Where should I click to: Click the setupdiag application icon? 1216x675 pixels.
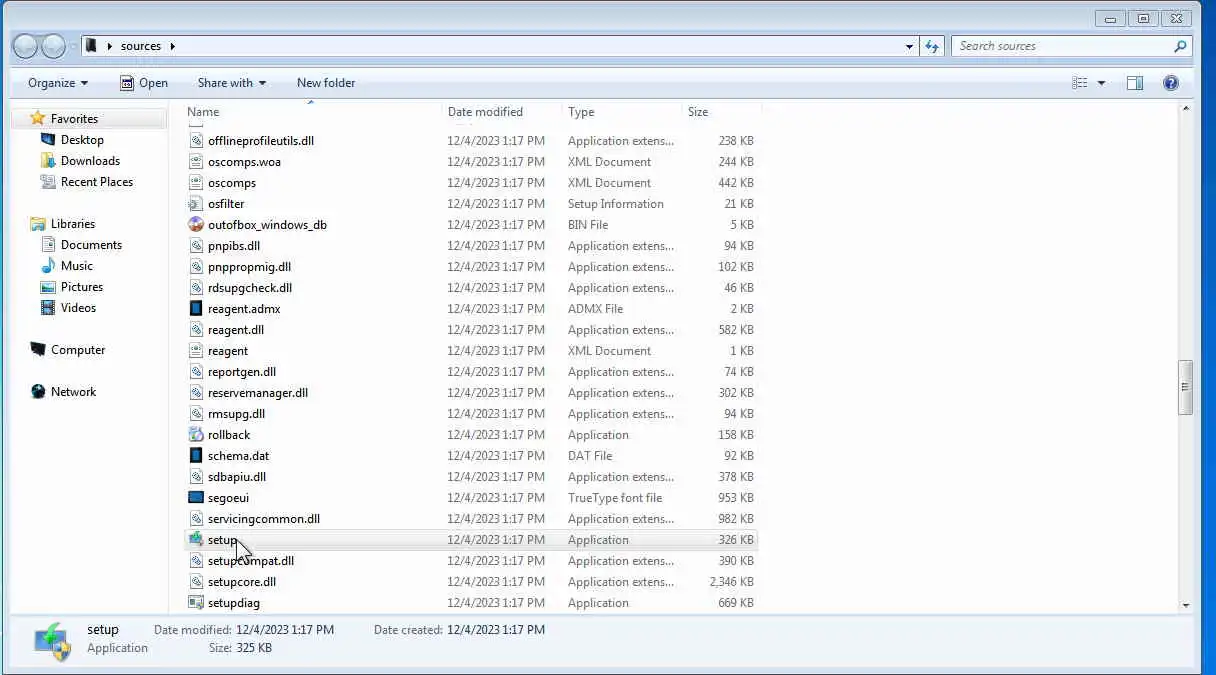coord(196,603)
